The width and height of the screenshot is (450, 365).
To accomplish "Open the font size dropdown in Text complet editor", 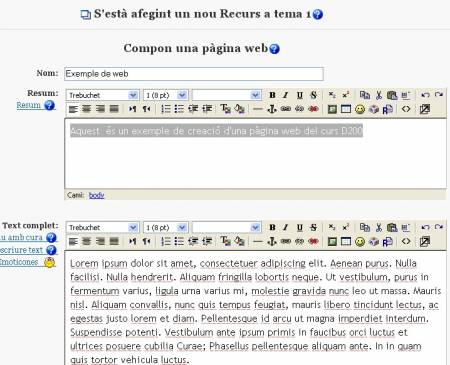I will tap(166, 228).
